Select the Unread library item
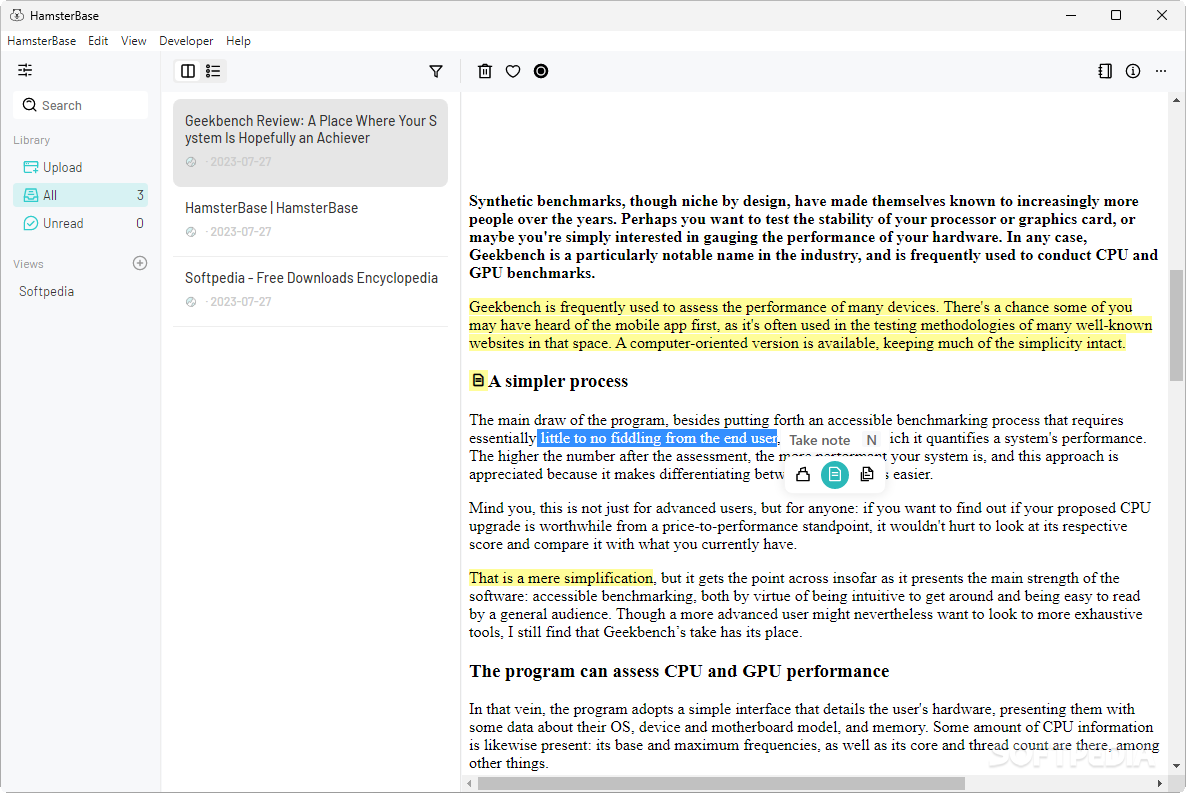Image resolution: width=1186 pixels, height=793 pixels. point(80,223)
